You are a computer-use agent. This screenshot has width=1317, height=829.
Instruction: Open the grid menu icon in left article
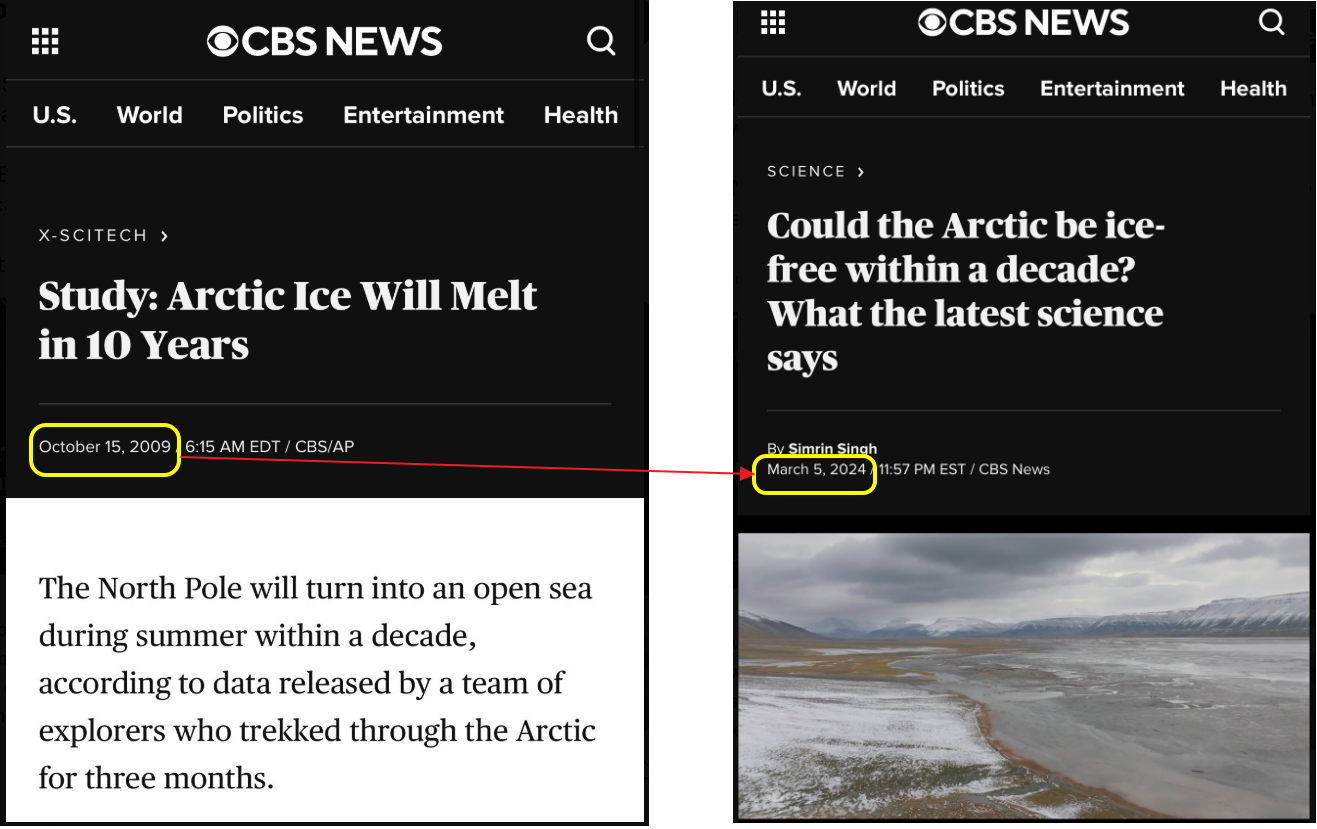pos(46,41)
